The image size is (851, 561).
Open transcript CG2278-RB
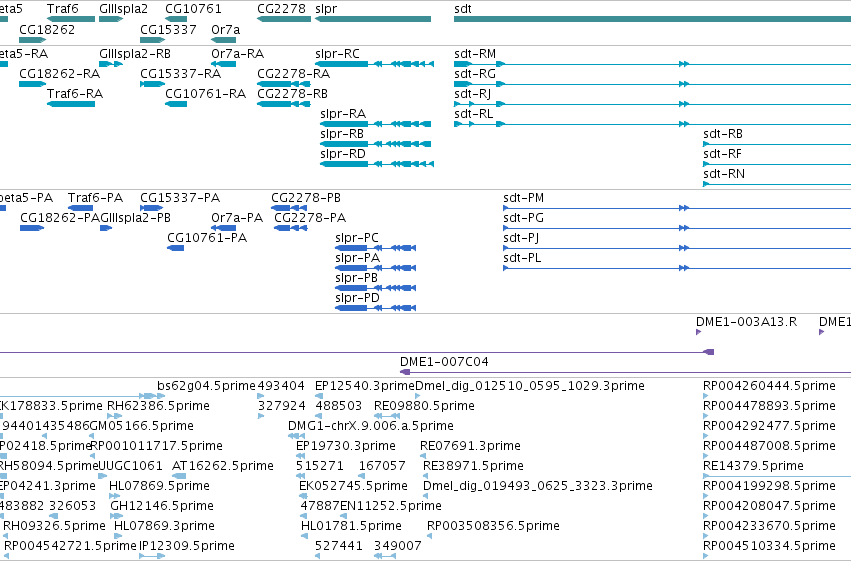pos(293,94)
